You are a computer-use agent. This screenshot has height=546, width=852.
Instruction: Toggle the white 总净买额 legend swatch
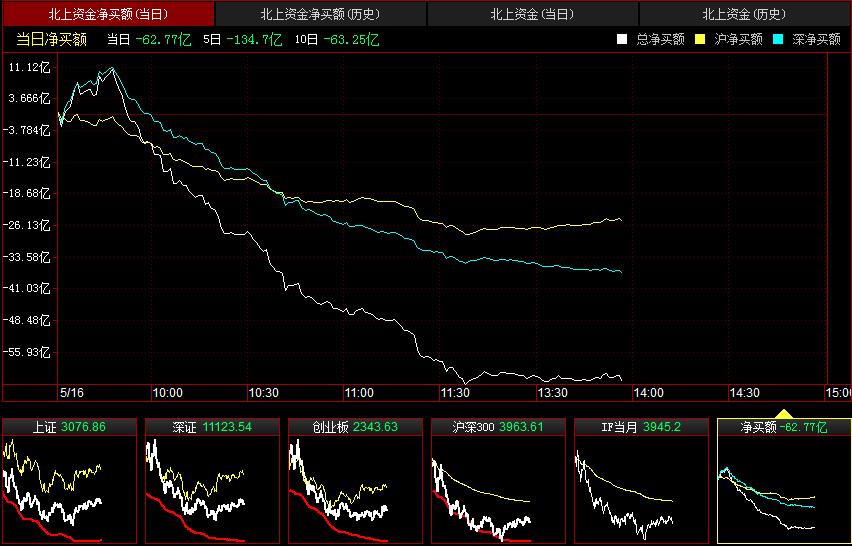[x=622, y=39]
